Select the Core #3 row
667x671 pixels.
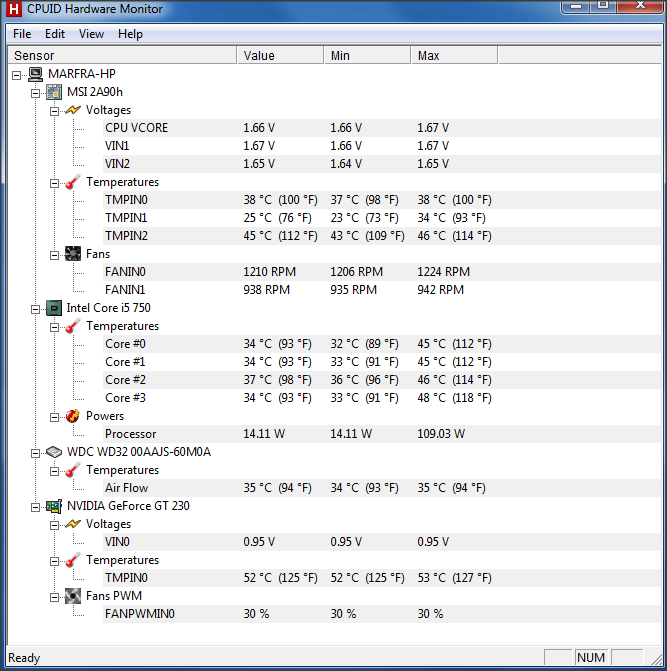382,398
